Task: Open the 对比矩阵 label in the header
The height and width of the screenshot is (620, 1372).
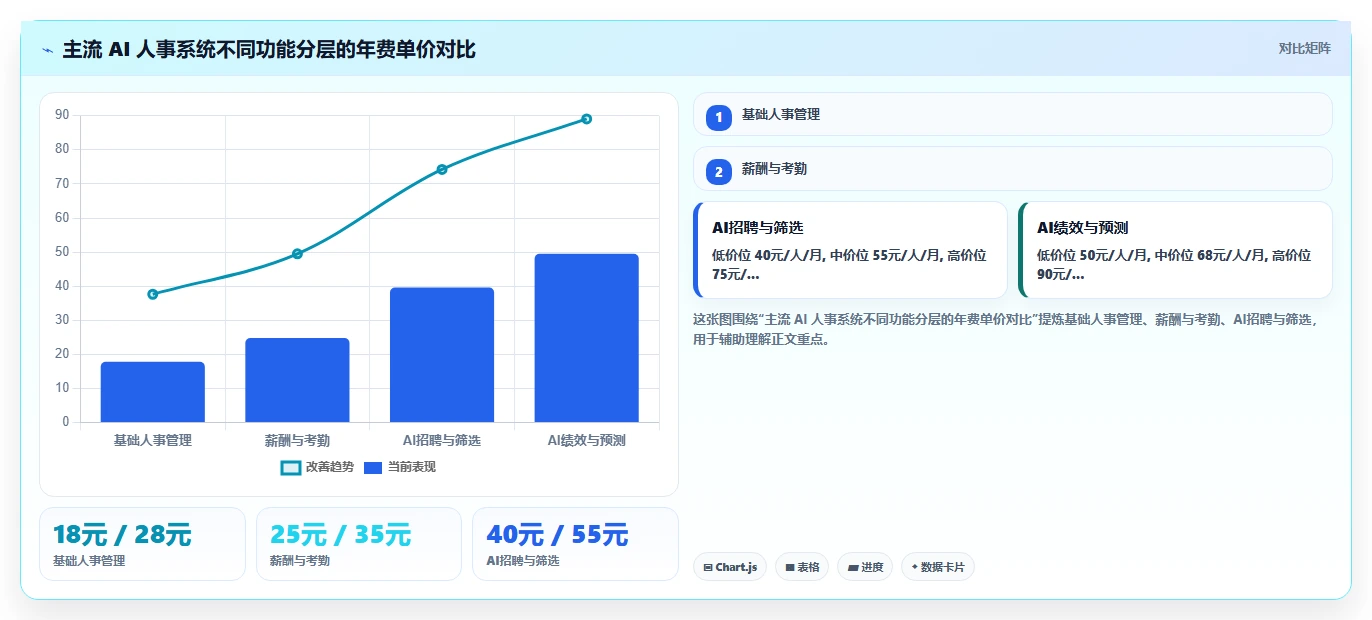Action: (x=1304, y=48)
